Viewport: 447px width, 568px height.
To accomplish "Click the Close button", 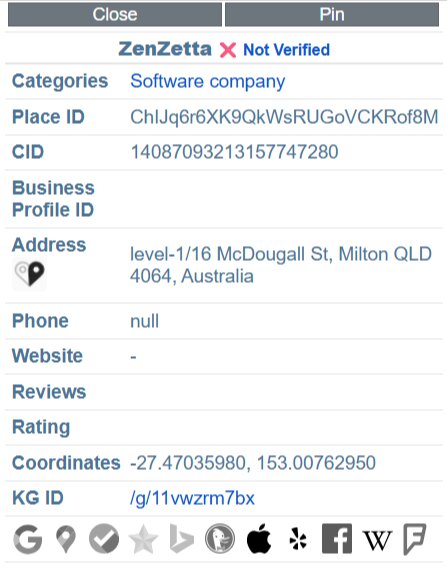I will pyautogui.click(x=115, y=14).
